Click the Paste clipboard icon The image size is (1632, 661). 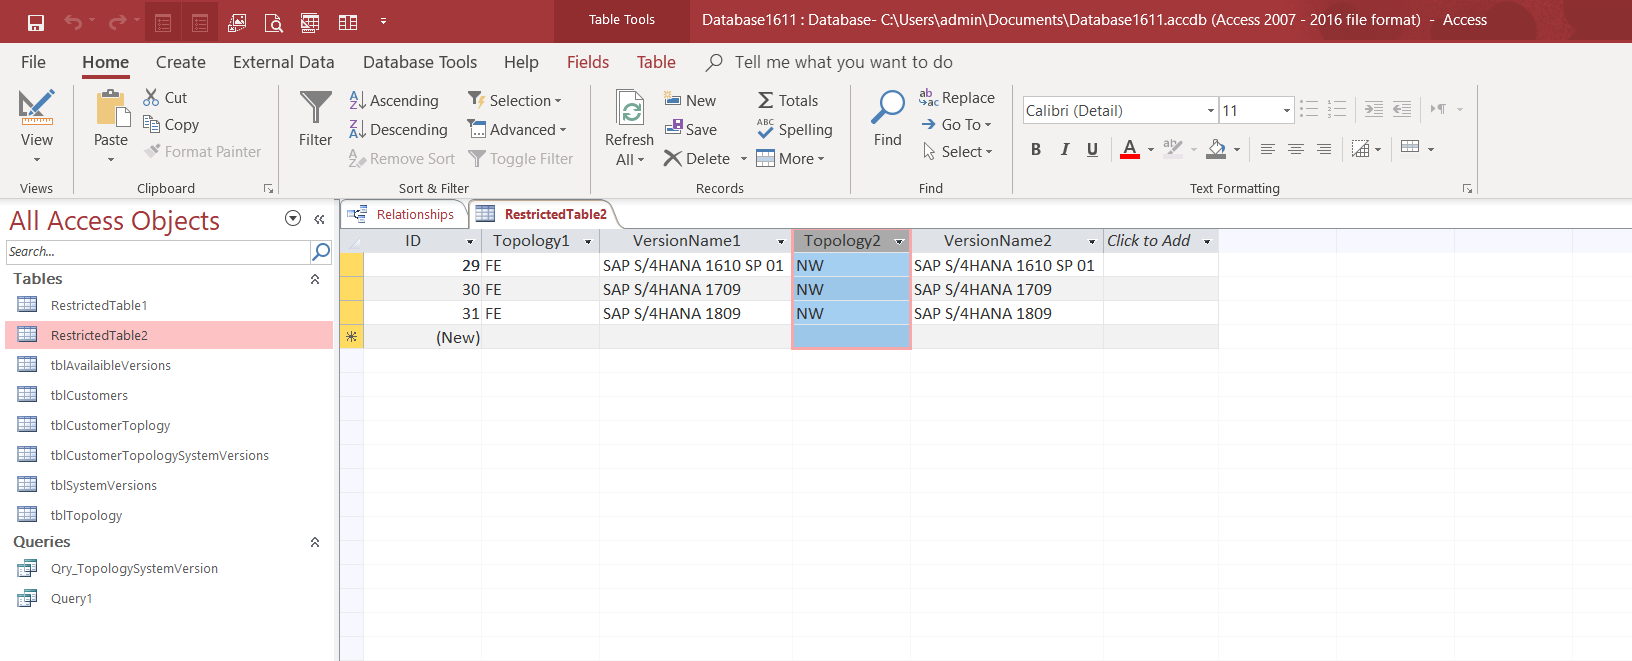point(111,108)
